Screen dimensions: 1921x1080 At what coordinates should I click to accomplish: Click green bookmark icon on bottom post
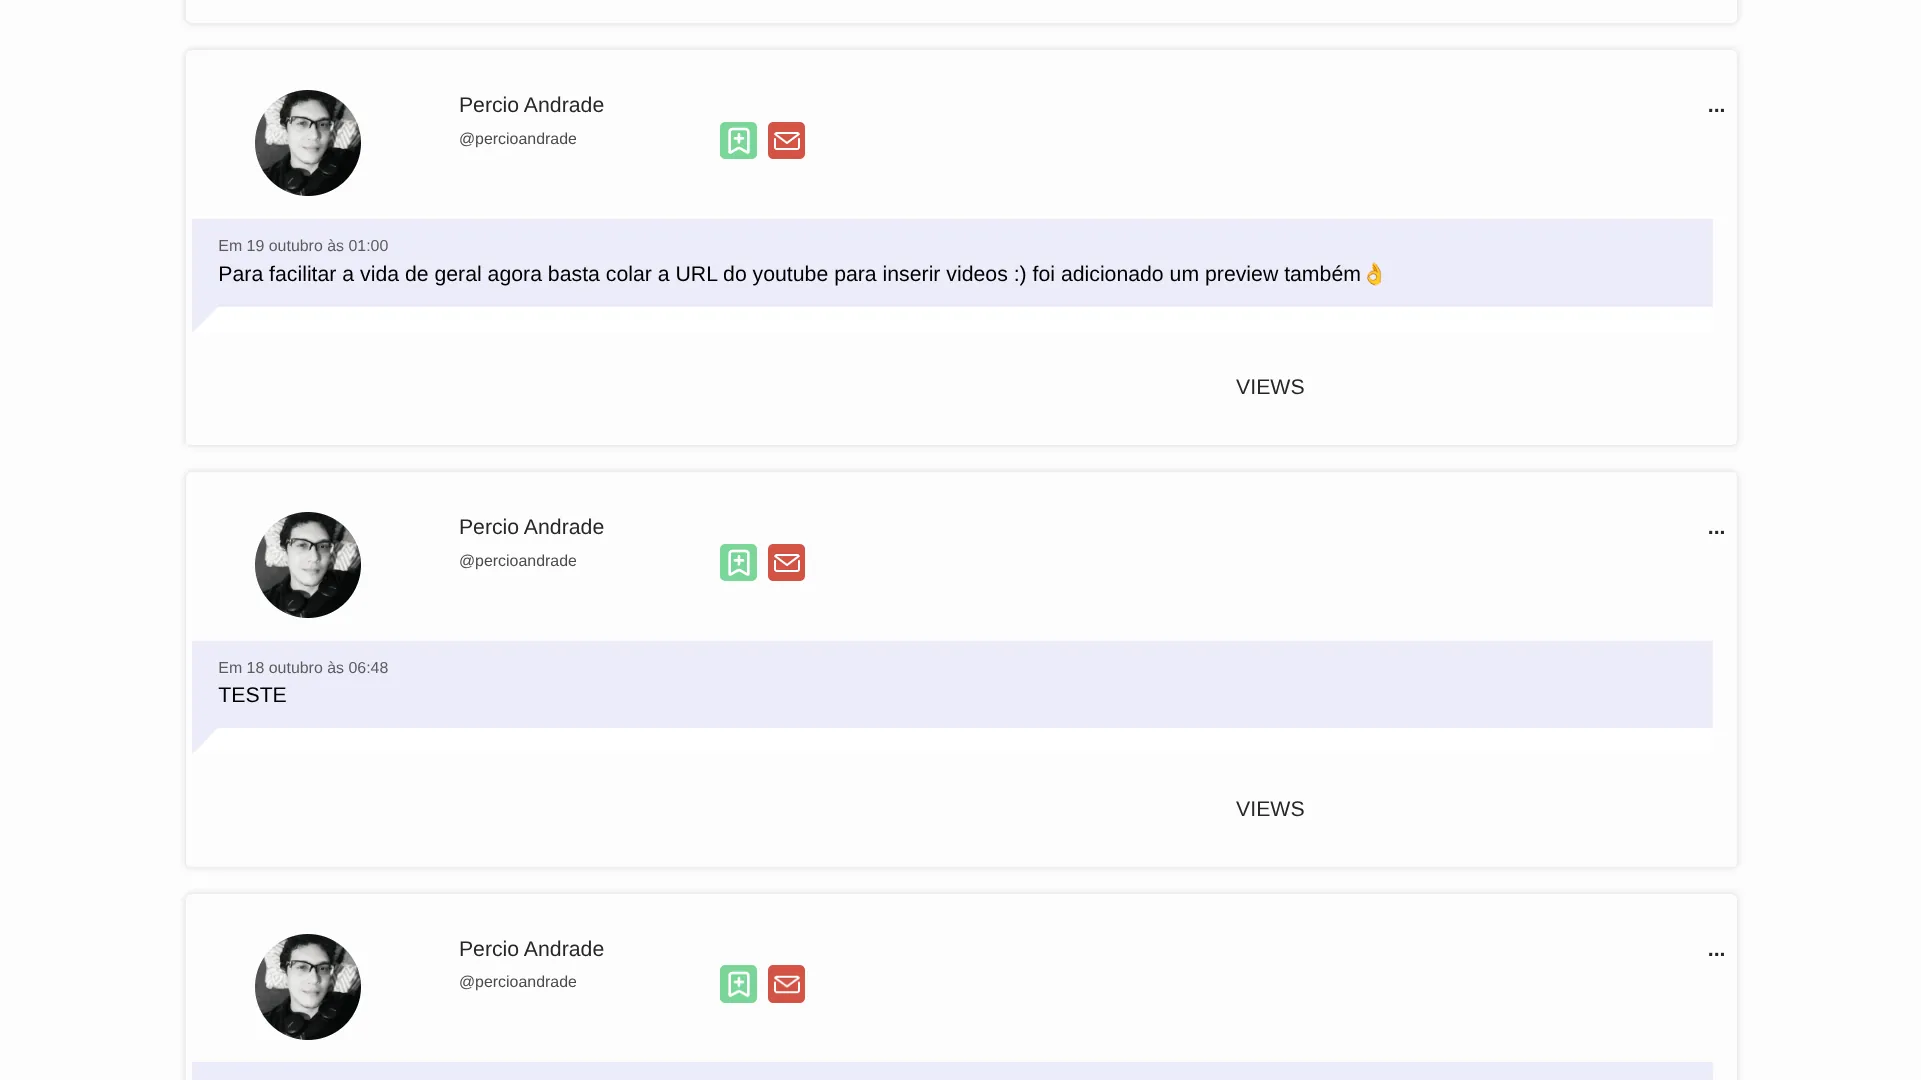pyautogui.click(x=738, y=984)
